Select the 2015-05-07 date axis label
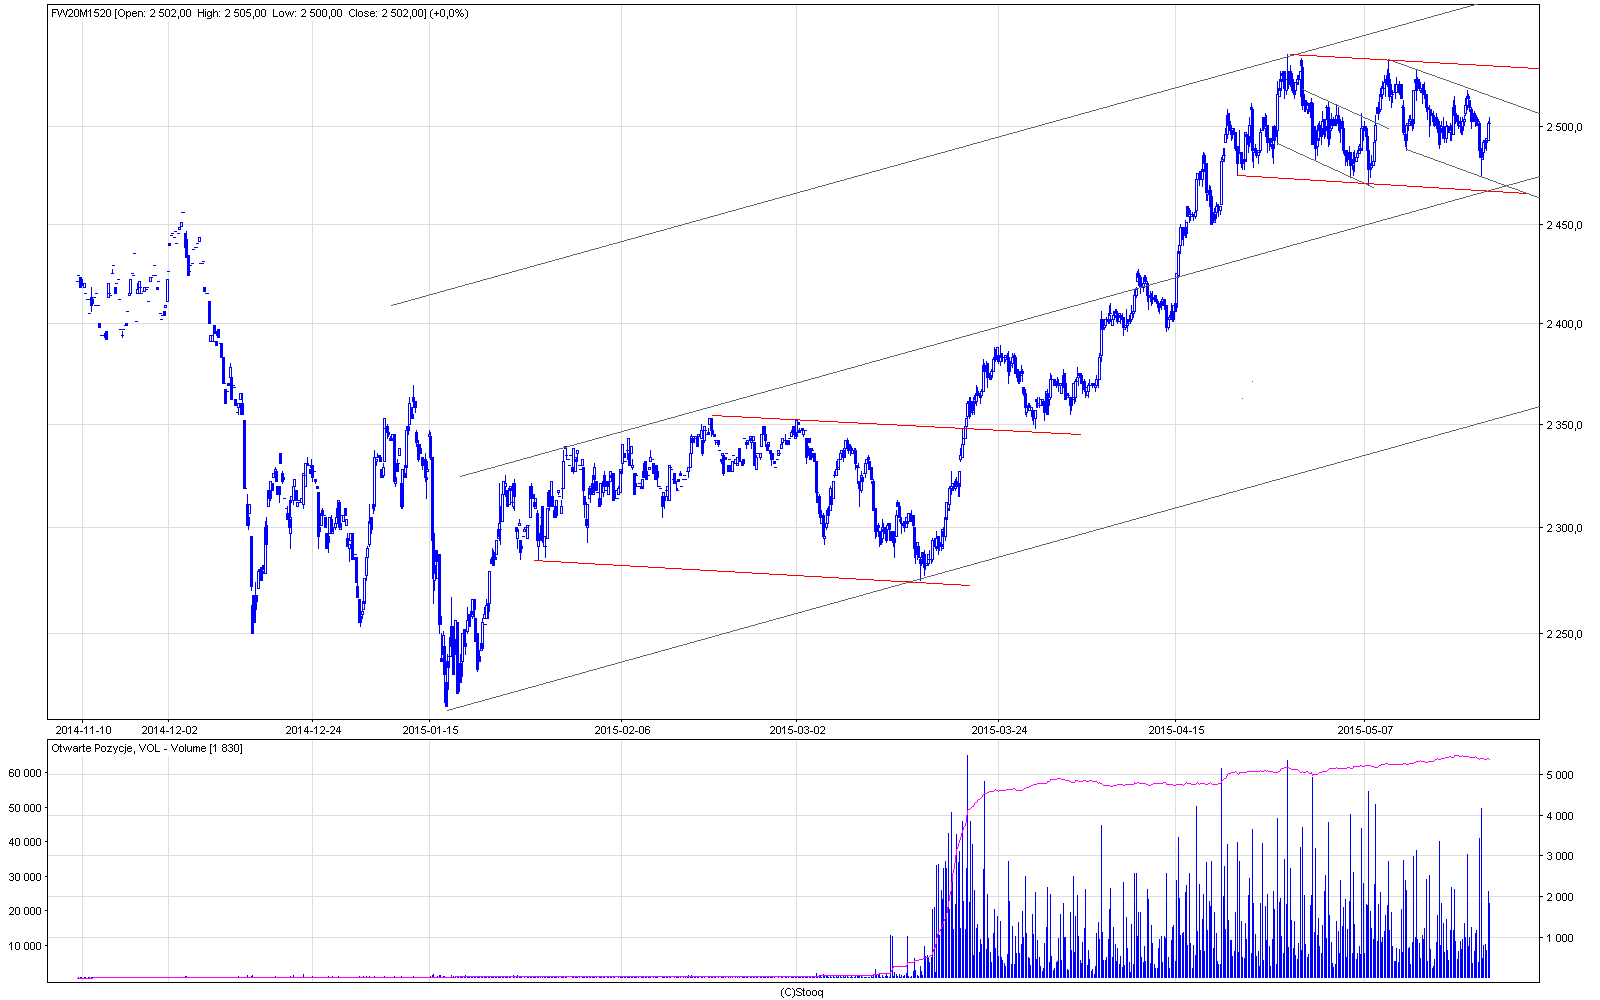 [1365, 730]
